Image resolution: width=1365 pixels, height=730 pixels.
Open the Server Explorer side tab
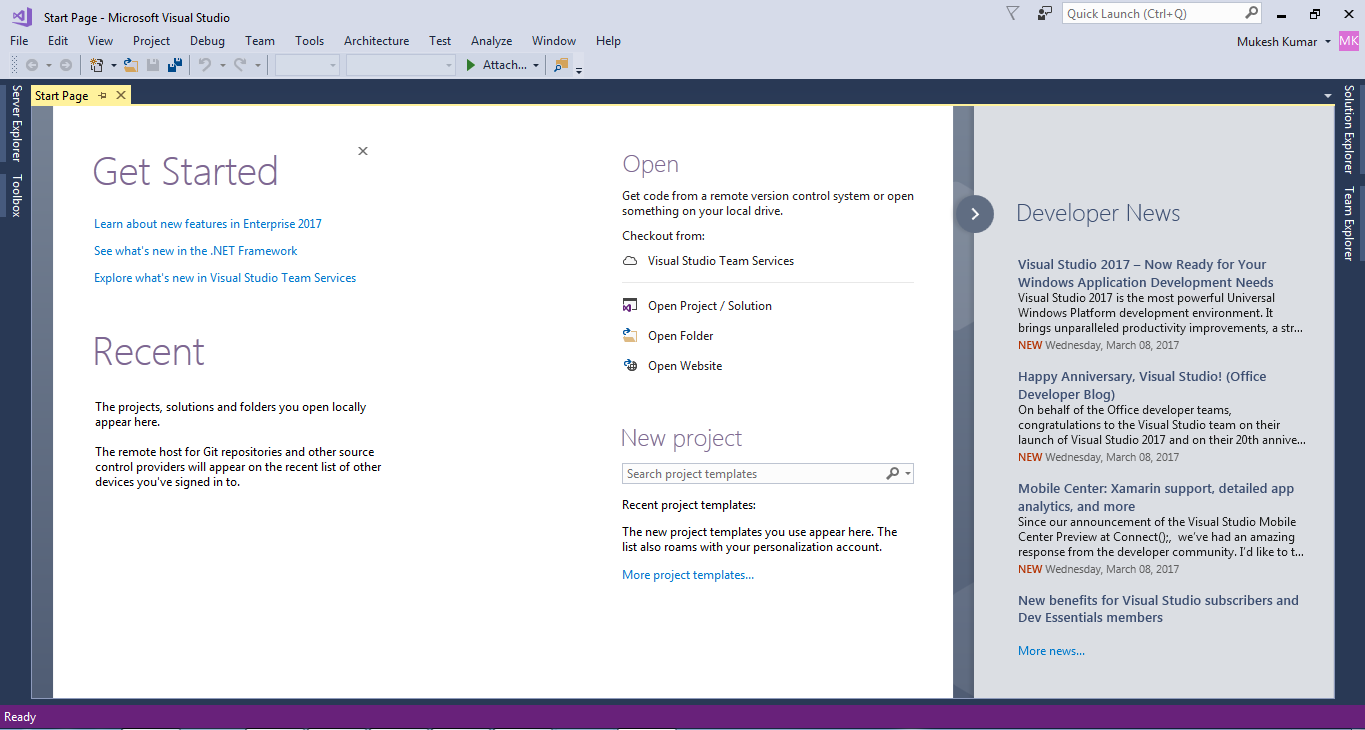[16, 123]
